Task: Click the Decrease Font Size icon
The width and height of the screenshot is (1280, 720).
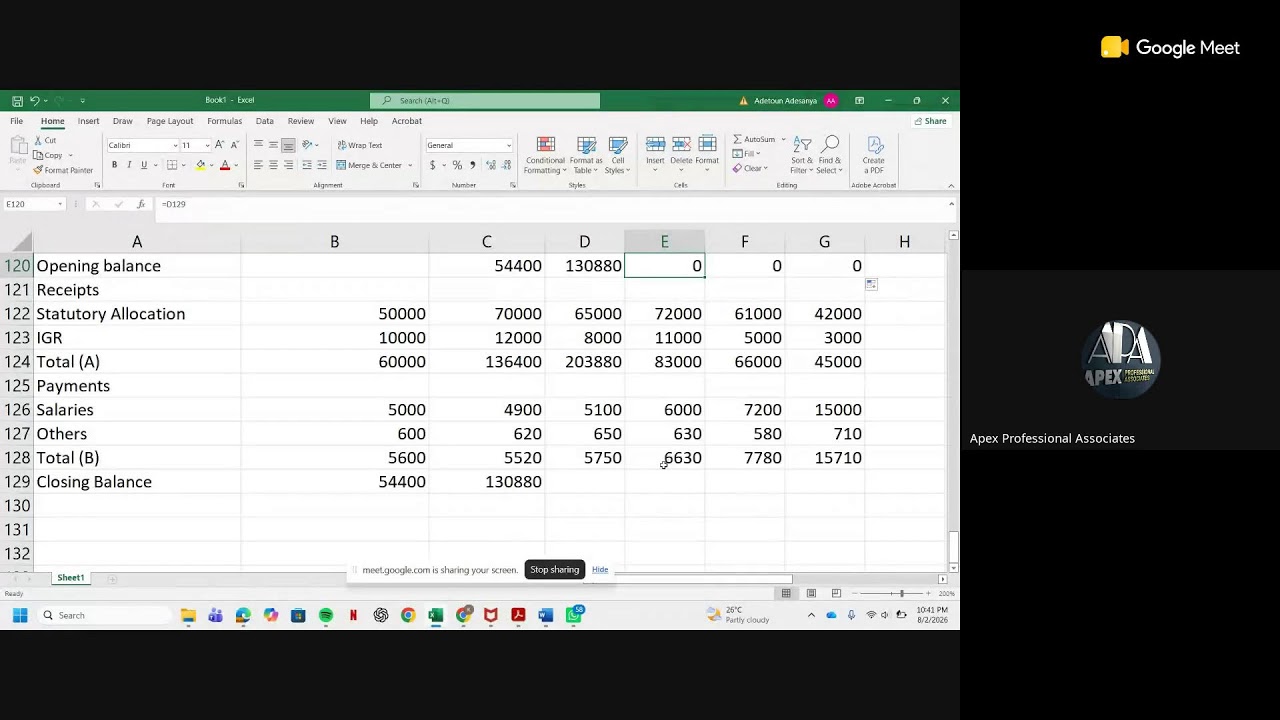Action: 233,145
